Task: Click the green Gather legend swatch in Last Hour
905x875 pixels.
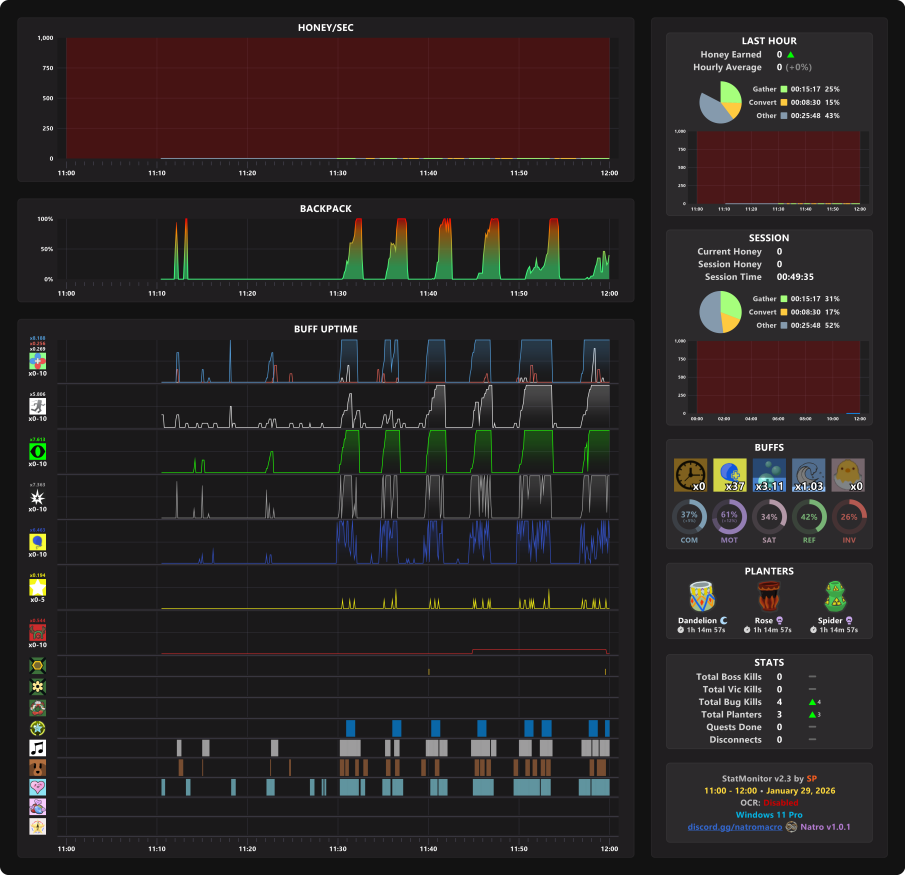Action: click(x=784, y=89)
